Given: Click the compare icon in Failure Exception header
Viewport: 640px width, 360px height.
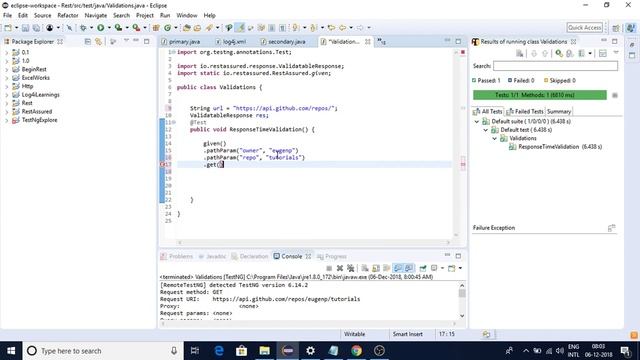Looking at the screenshot, I should coord(611,228).
